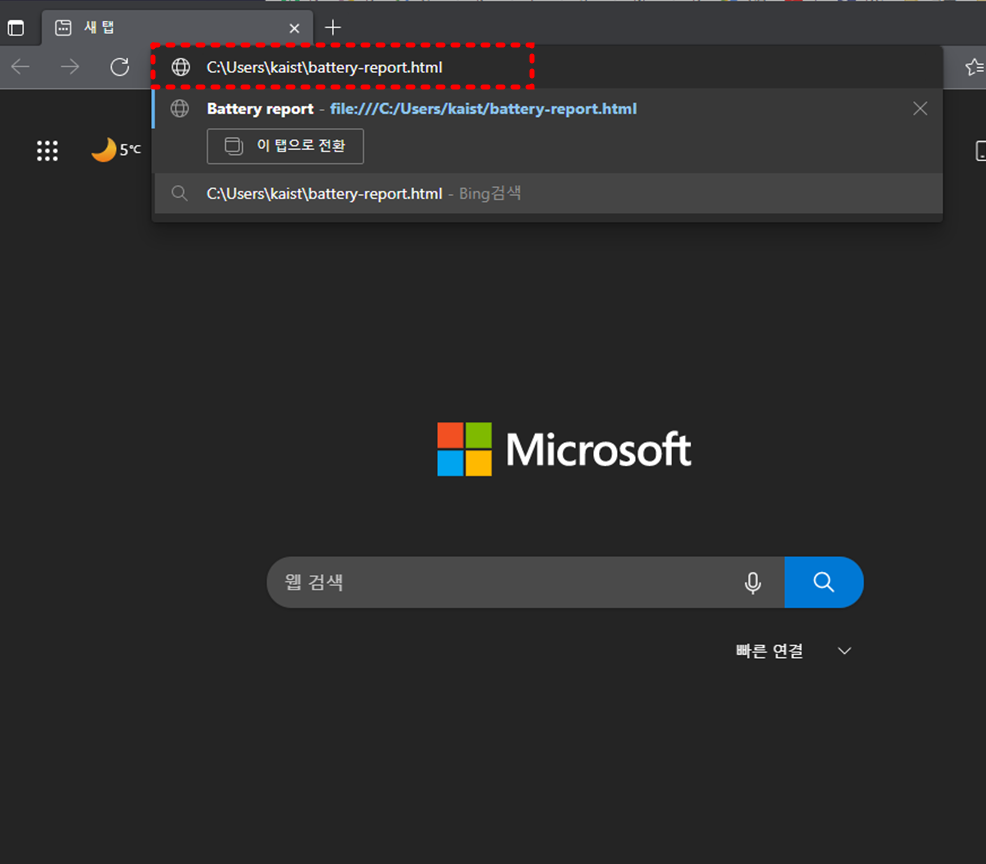Viewport: 986px width, 864px height.
Task: Open the 5°C weather widget
Action: 116,150
